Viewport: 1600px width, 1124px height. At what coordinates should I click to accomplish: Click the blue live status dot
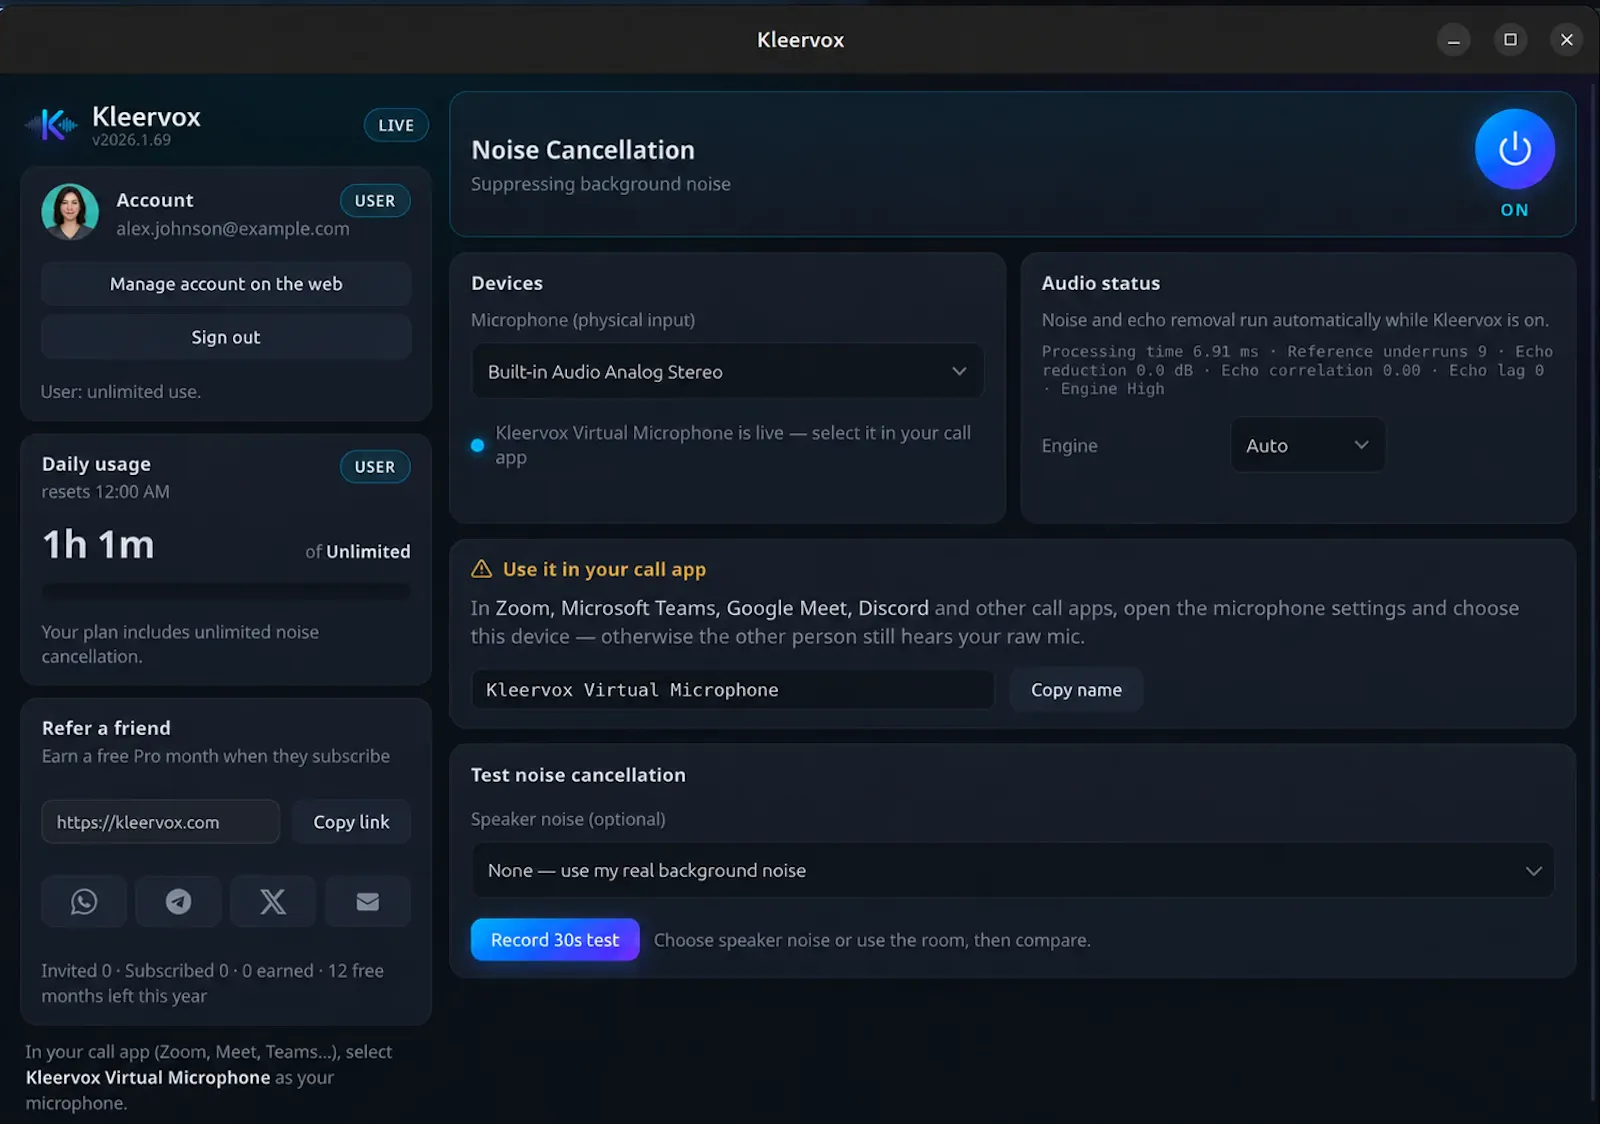coord(478,446)
